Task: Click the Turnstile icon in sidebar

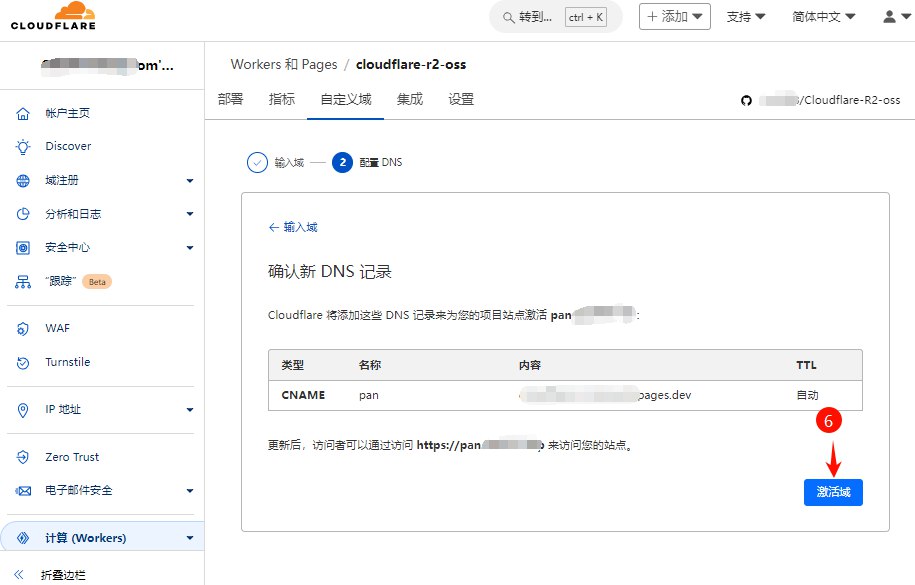Action: [x=23, y=362]
